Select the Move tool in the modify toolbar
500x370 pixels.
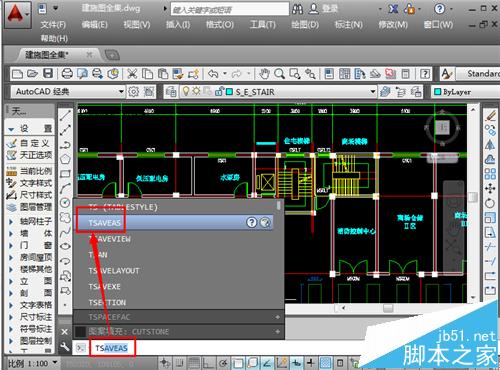coord(490,189)
